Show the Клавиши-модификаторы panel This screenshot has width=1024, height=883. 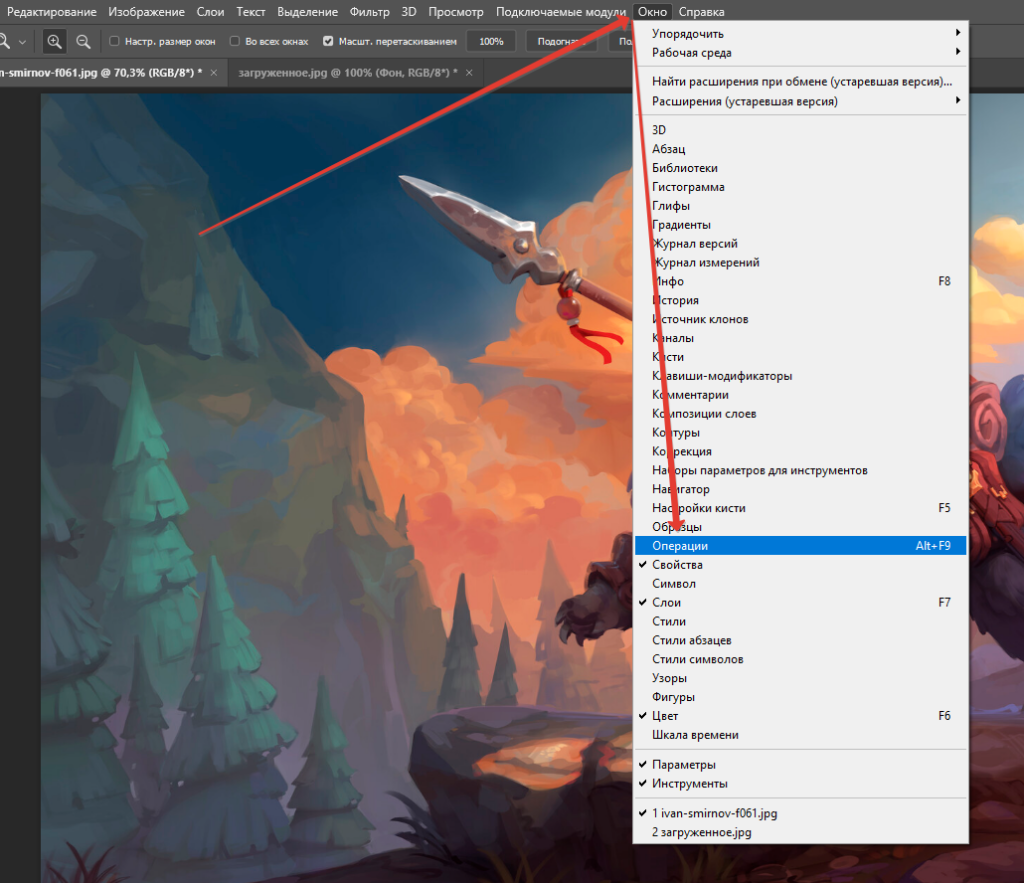click(801, 376)
